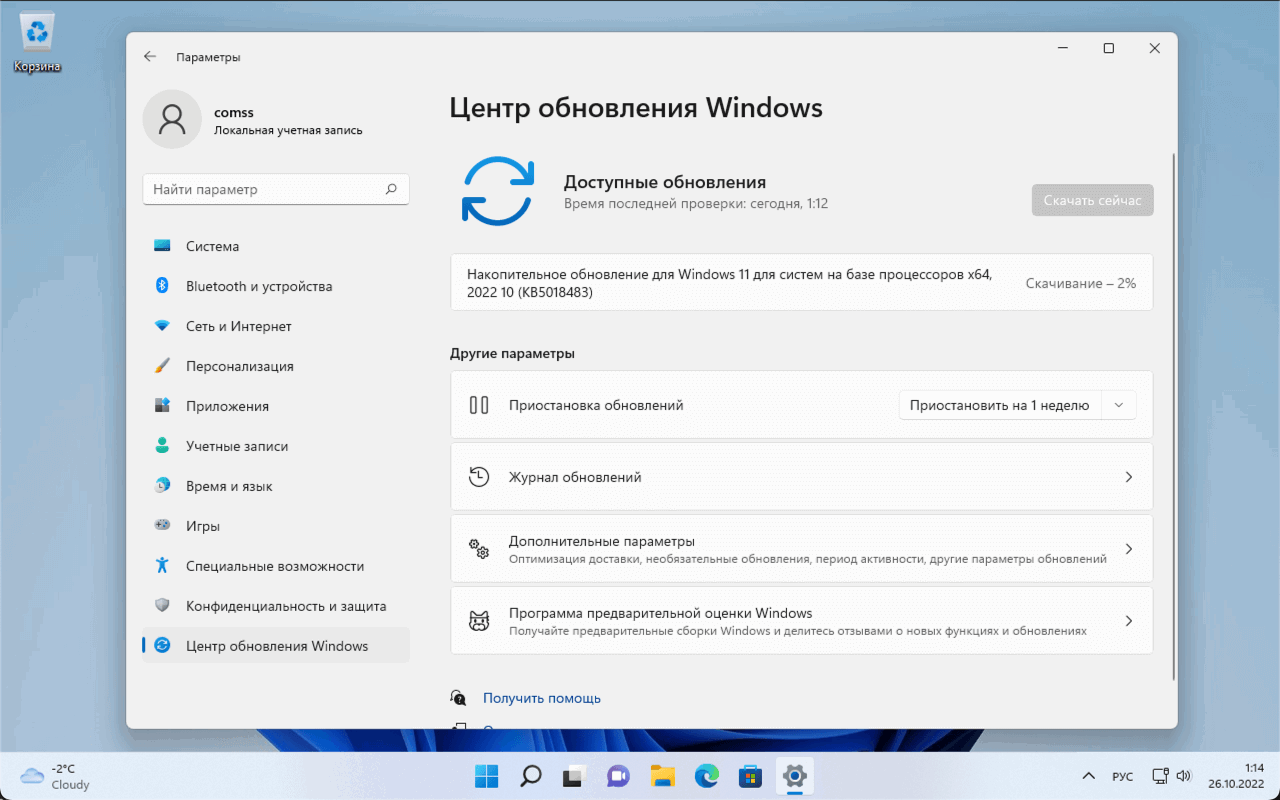
Task: Click the Журнал обновлений history clock icon
Action: tap(479, 477)
